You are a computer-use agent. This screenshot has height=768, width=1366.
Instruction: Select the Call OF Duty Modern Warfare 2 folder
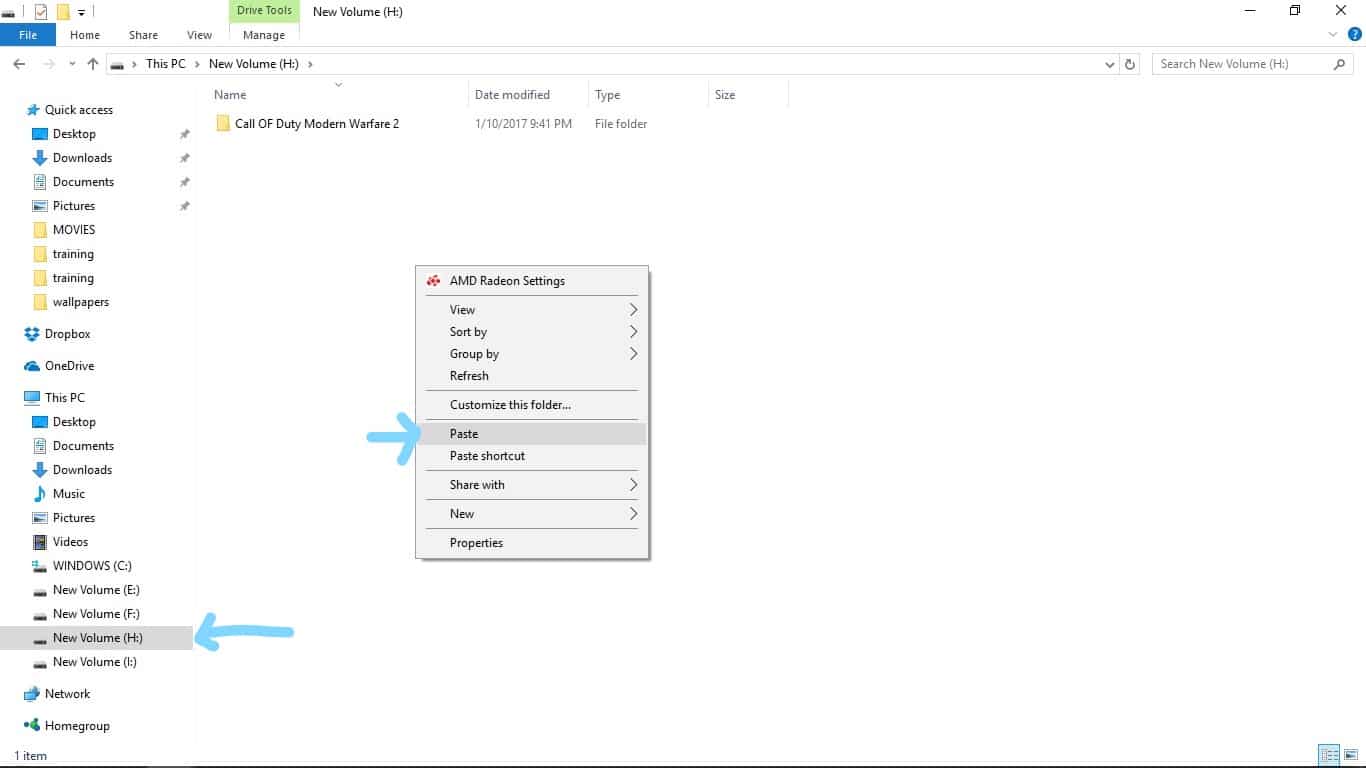317,124
